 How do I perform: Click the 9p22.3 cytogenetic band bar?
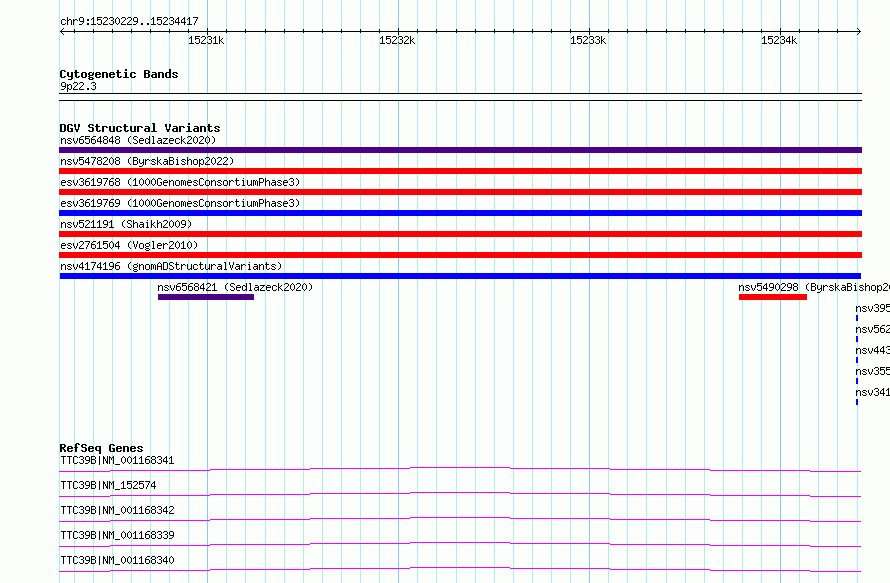point(460,97)
